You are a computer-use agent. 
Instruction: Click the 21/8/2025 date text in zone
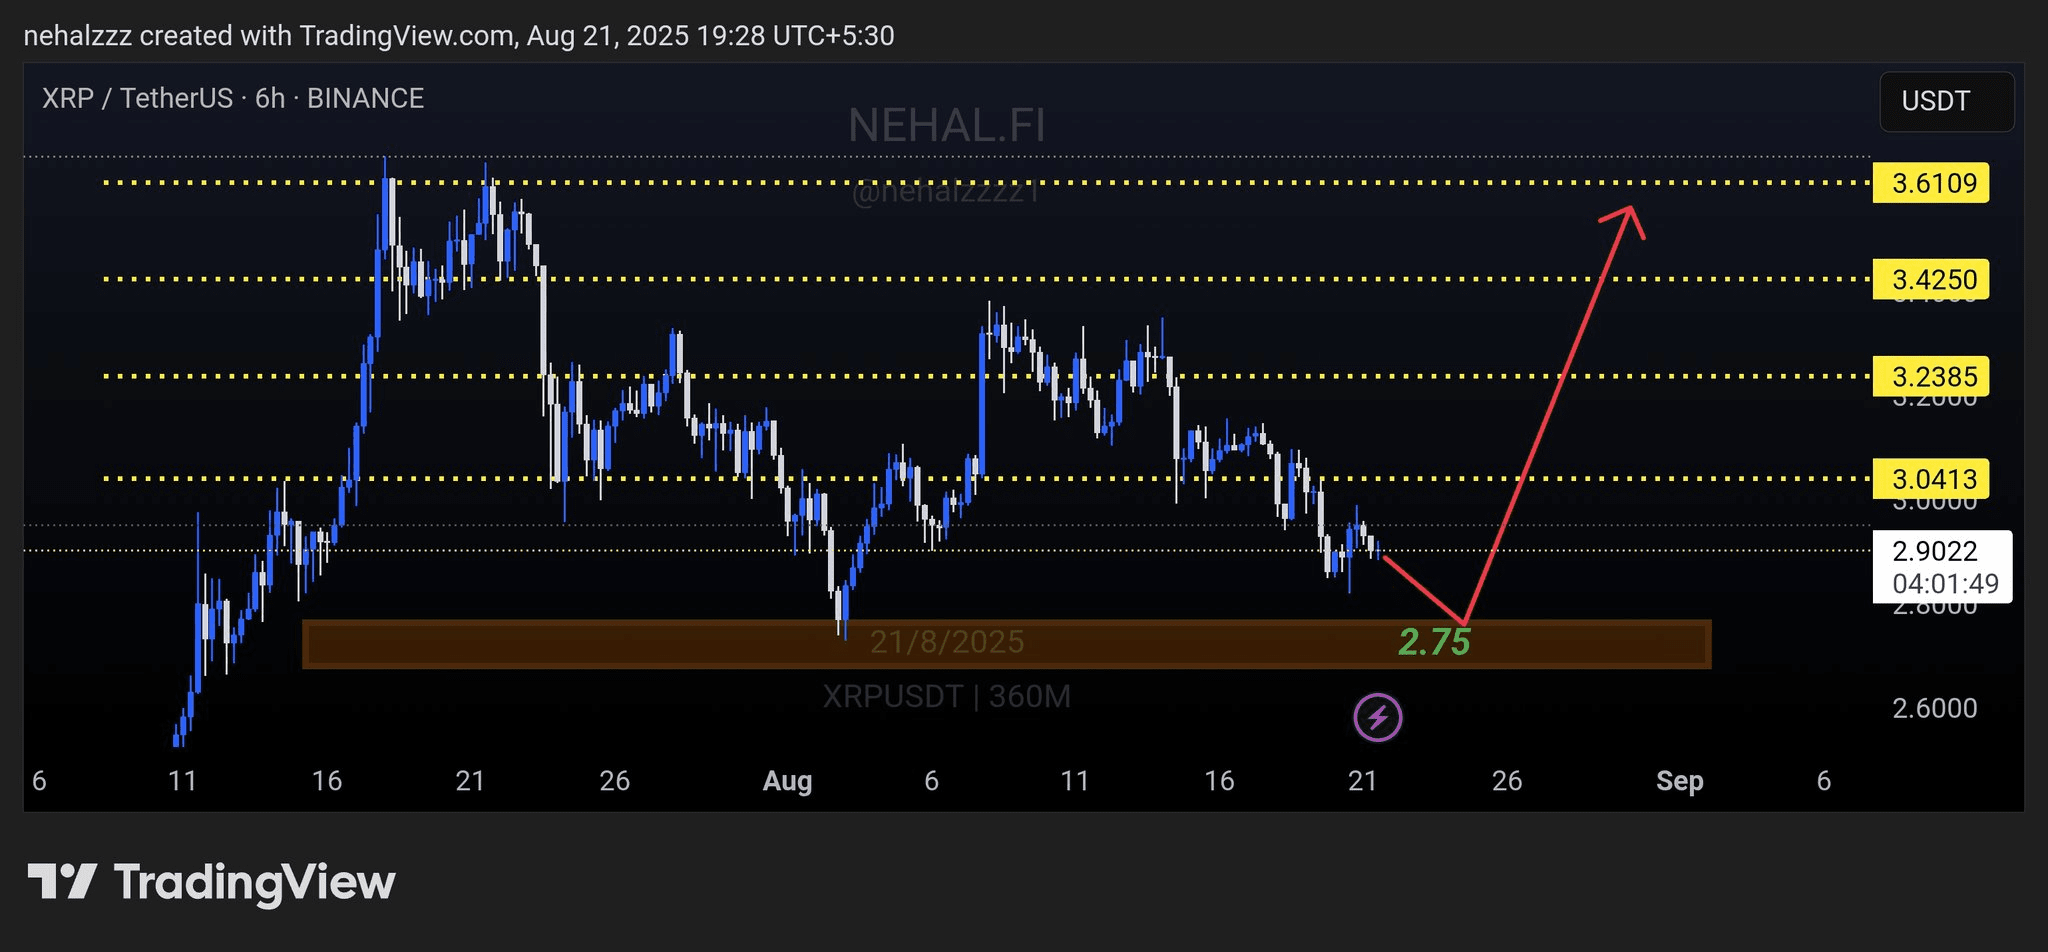pos(947,642)
